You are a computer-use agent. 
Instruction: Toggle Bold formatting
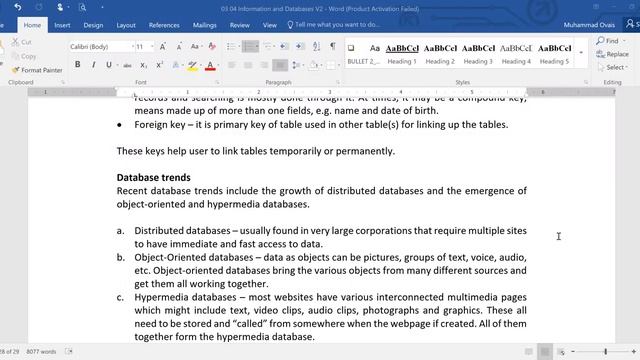(x=77, y=64)
